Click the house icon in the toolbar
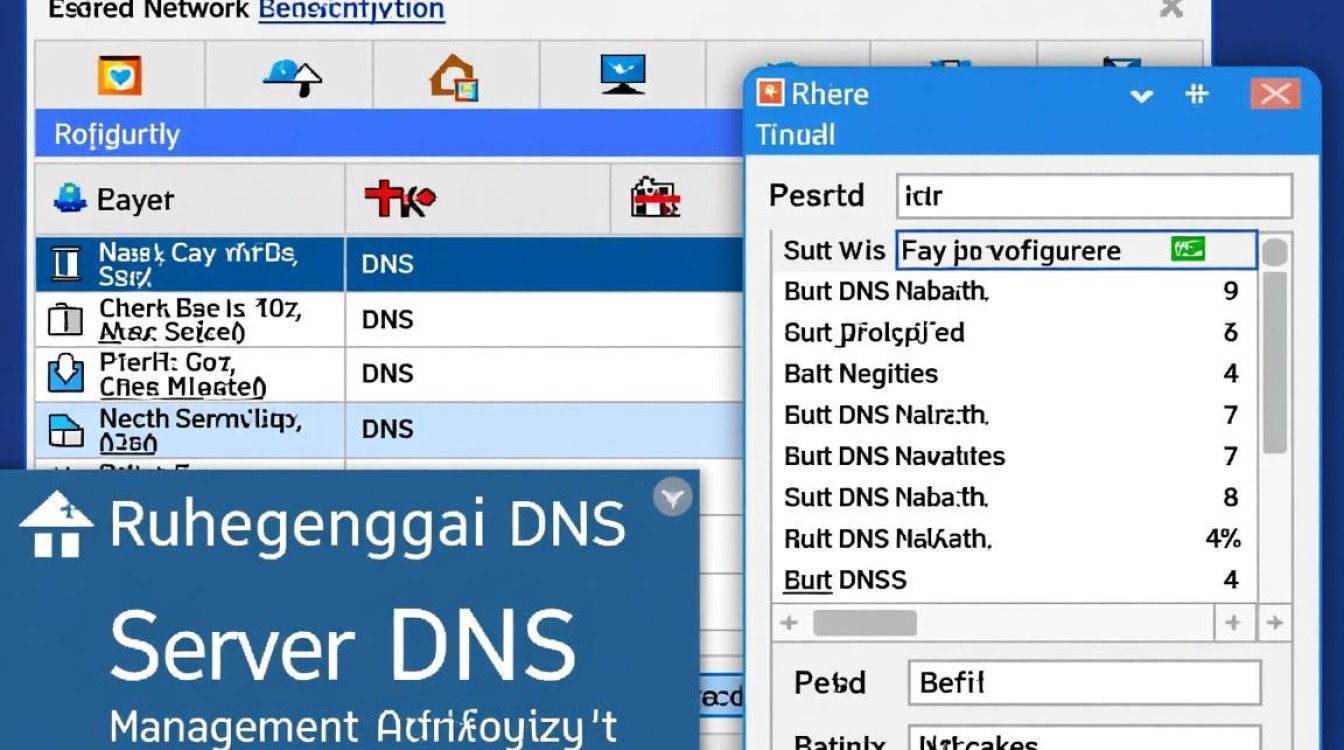This screenshot has width=1344, height=750. [x=454, y=77]
